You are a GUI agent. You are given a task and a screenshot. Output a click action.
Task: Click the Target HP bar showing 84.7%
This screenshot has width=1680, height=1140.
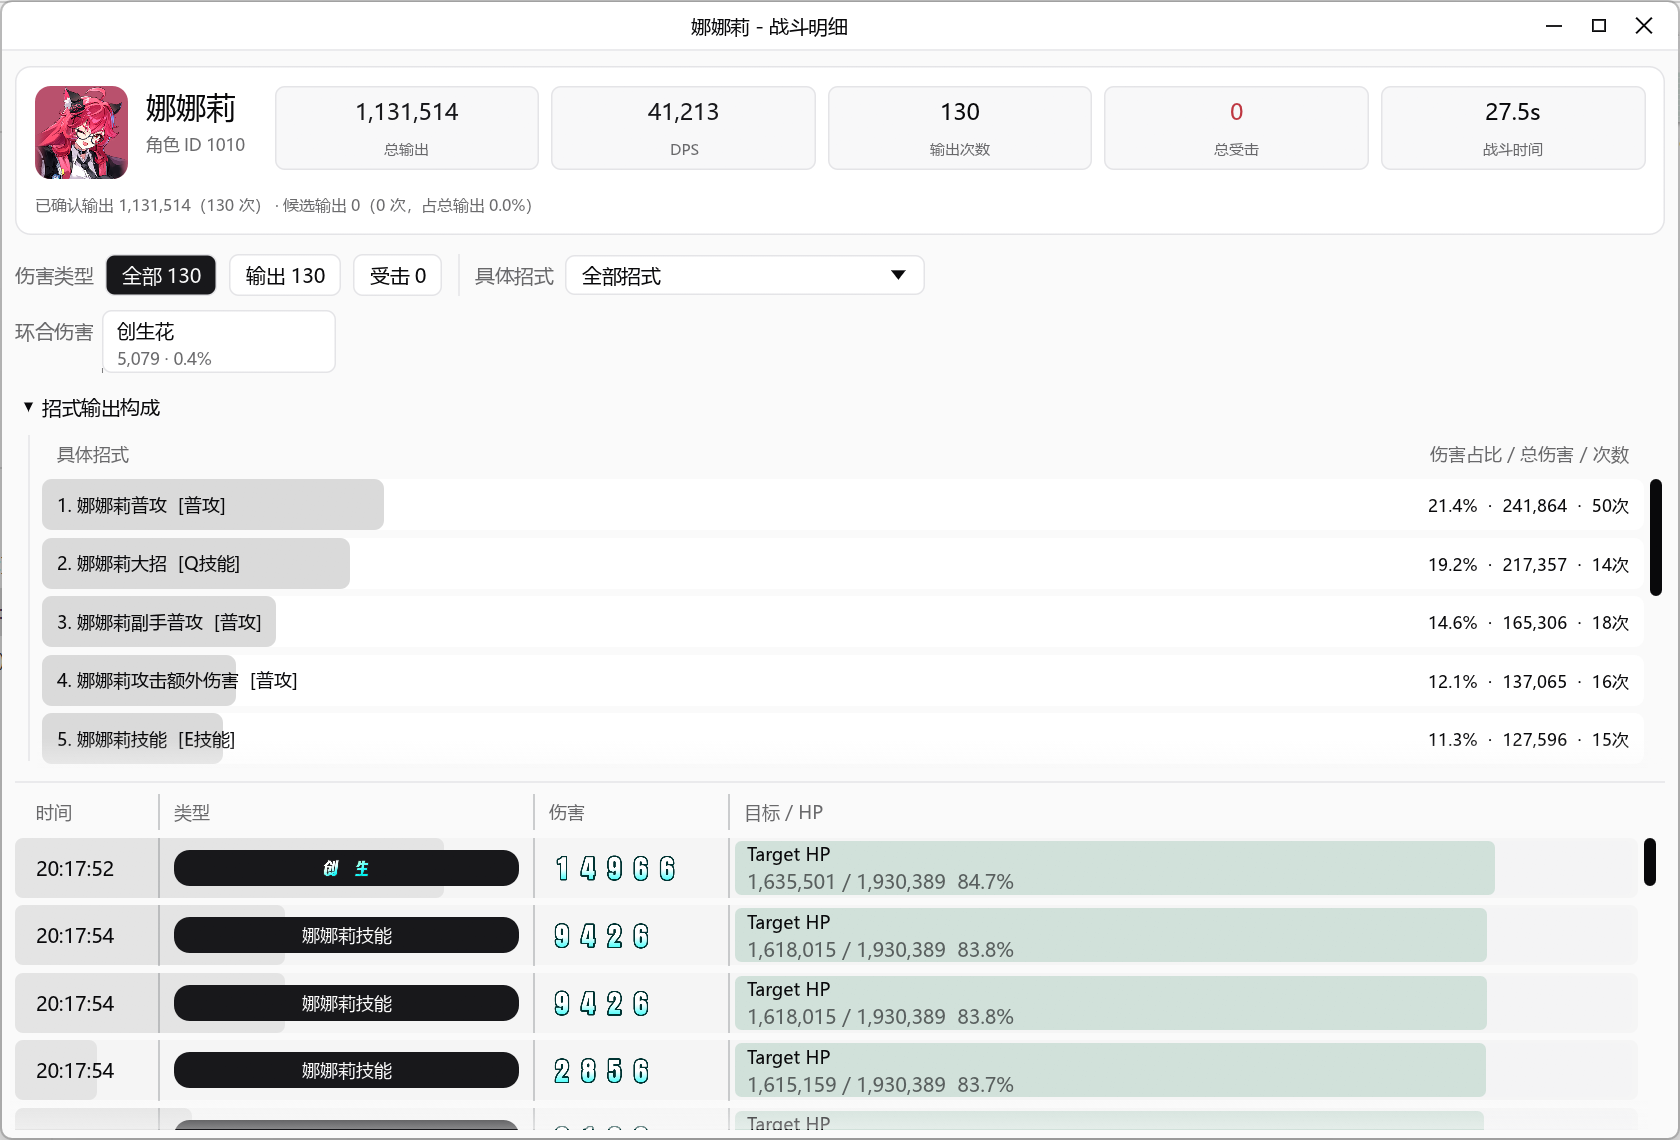click(x=1115, y=868)
